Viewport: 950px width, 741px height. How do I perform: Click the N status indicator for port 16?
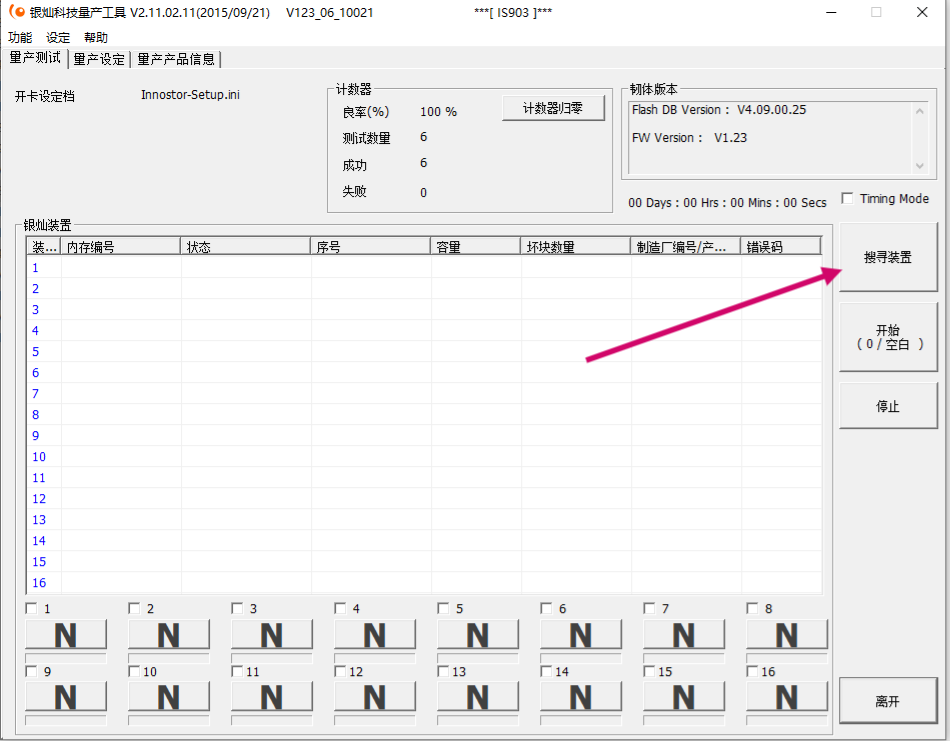click(786, 696)
